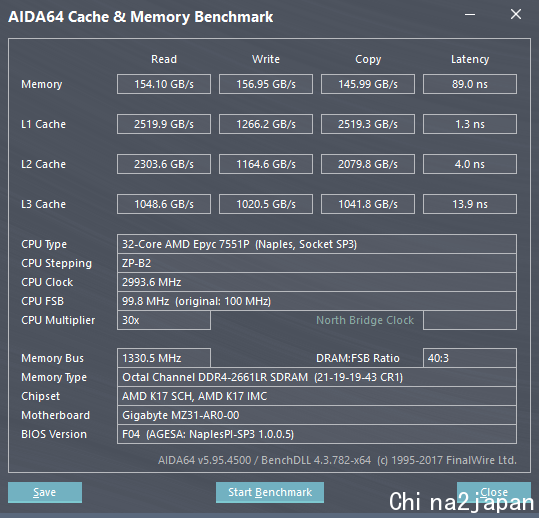Start the benchmark

270,492
